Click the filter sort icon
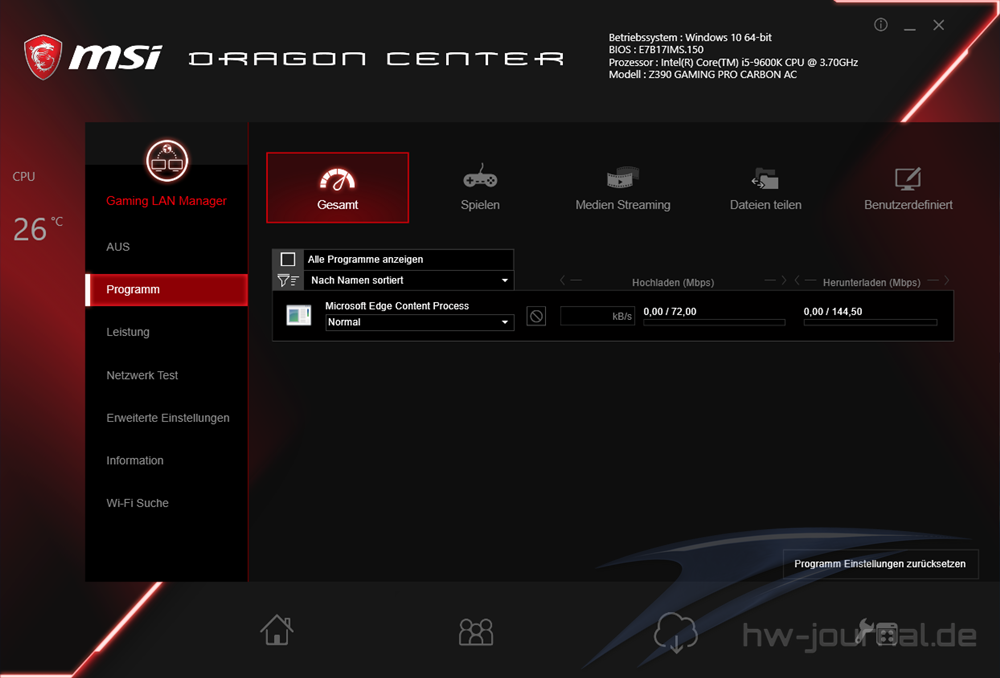Screen dimensions: 1000x678 [288, 280]
